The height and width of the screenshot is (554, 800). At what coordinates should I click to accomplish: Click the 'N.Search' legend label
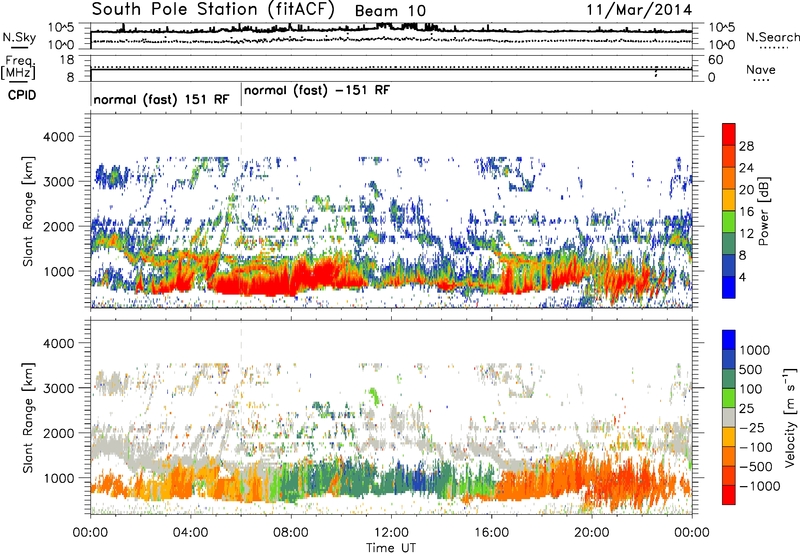772,37
